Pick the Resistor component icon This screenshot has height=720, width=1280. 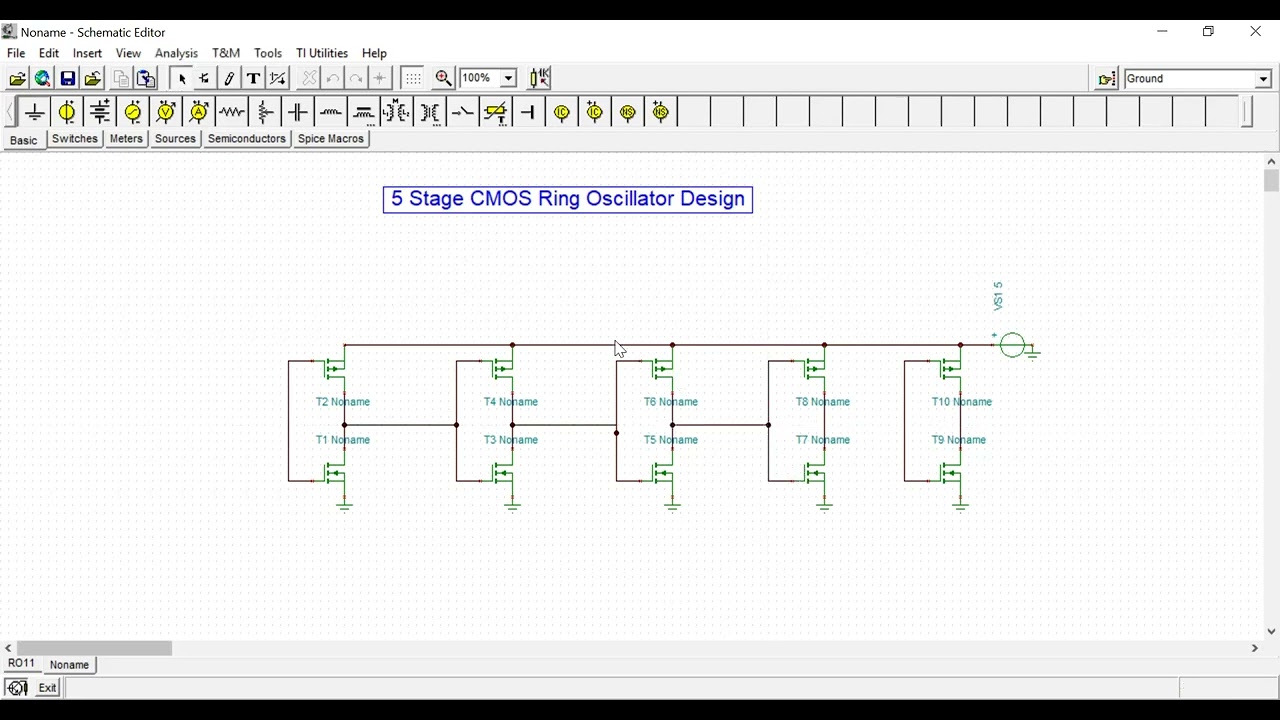coord(232,112)
